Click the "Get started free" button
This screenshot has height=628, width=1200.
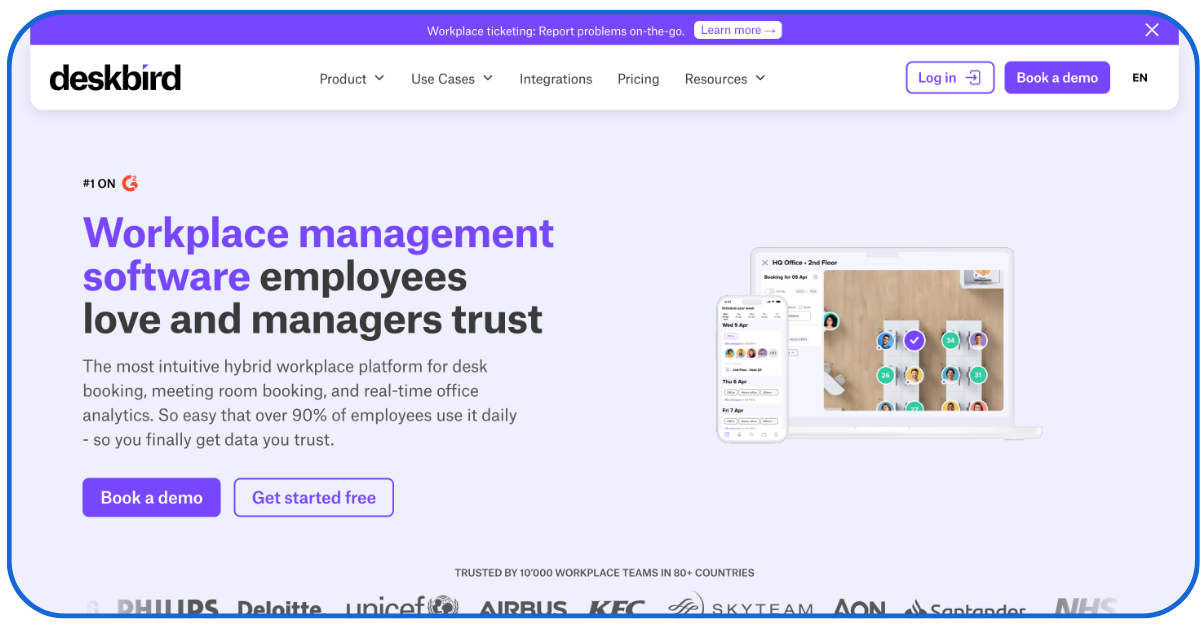(313, 497)
